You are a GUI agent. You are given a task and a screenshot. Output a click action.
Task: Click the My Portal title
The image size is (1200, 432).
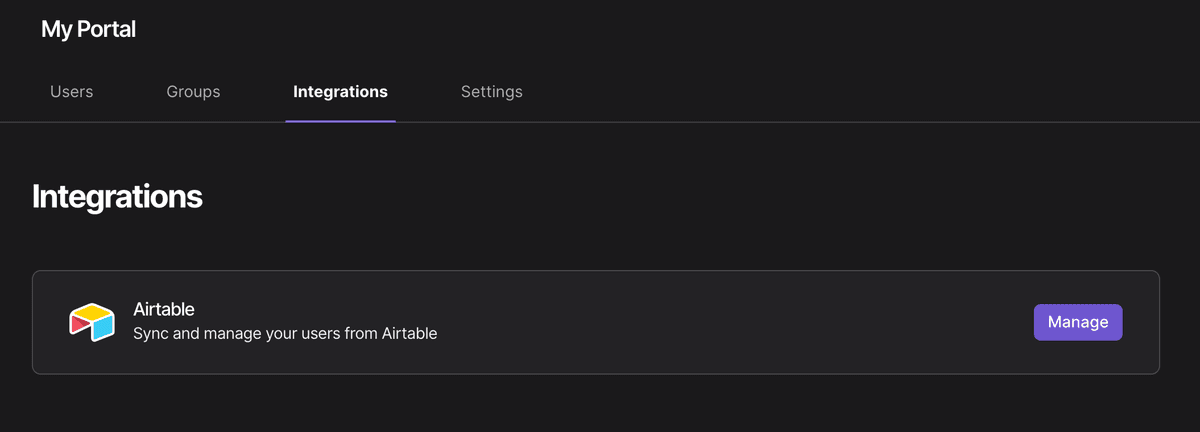click(x=88, y=30)
